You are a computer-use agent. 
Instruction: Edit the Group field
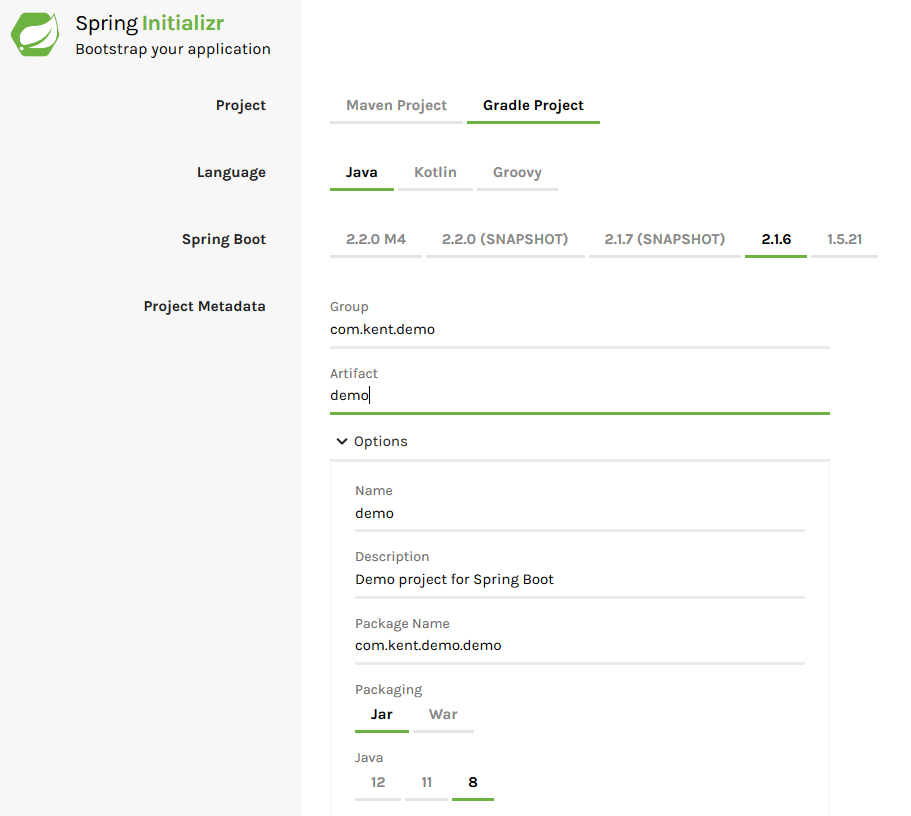[580, 328]
